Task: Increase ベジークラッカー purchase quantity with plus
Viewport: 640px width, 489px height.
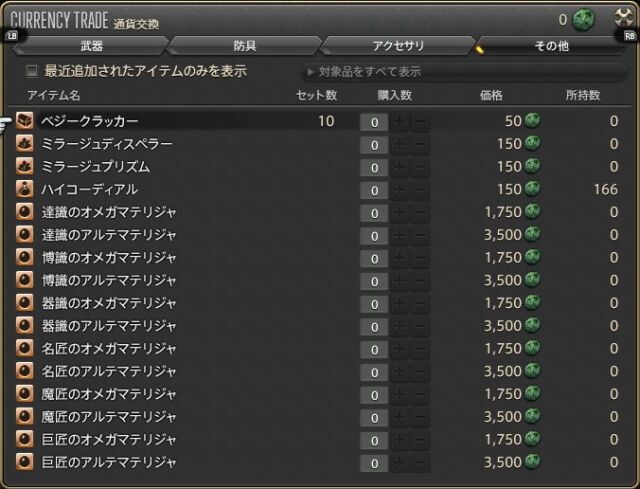Action: (401, 122)
